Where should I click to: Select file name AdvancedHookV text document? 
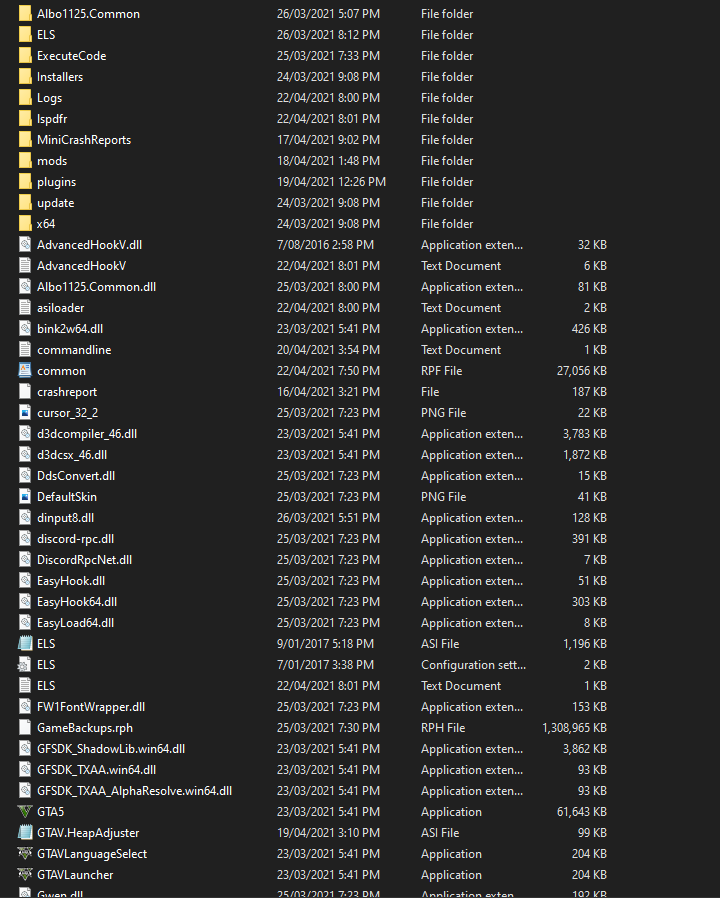(x=81, y=266)
